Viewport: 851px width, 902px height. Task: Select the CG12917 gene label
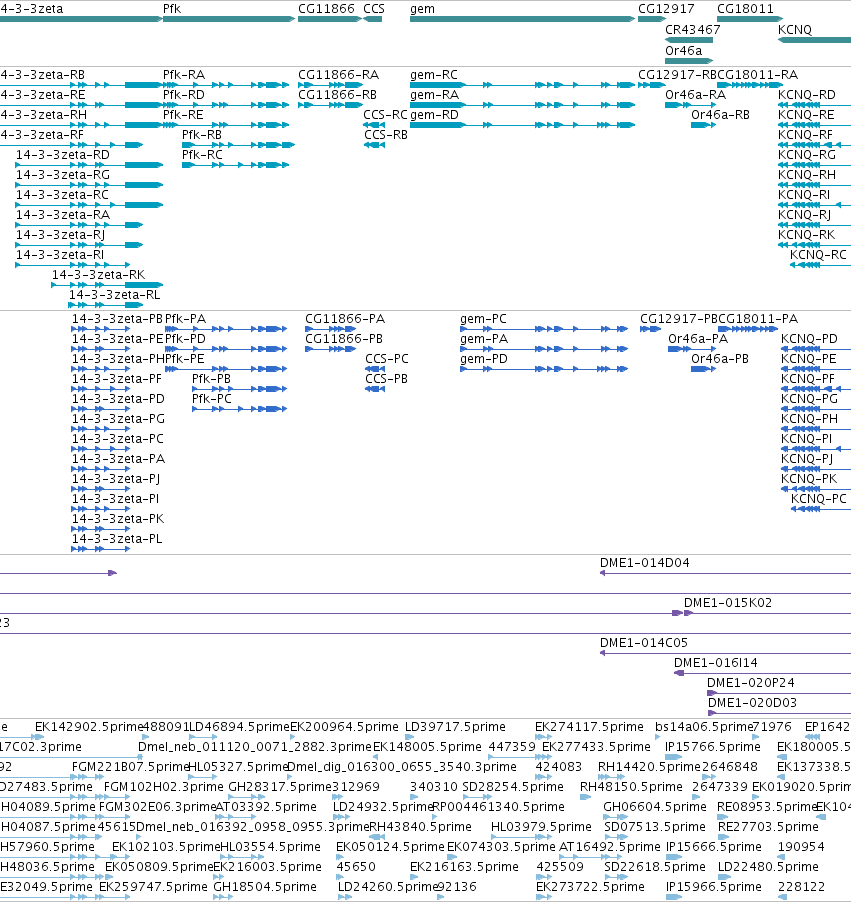point(666,9)
